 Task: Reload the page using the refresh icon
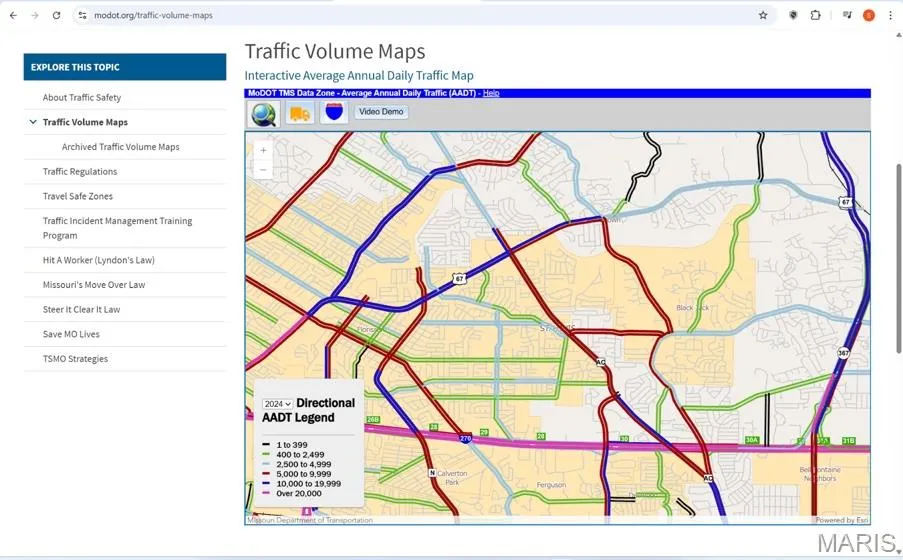coord(56,16)
